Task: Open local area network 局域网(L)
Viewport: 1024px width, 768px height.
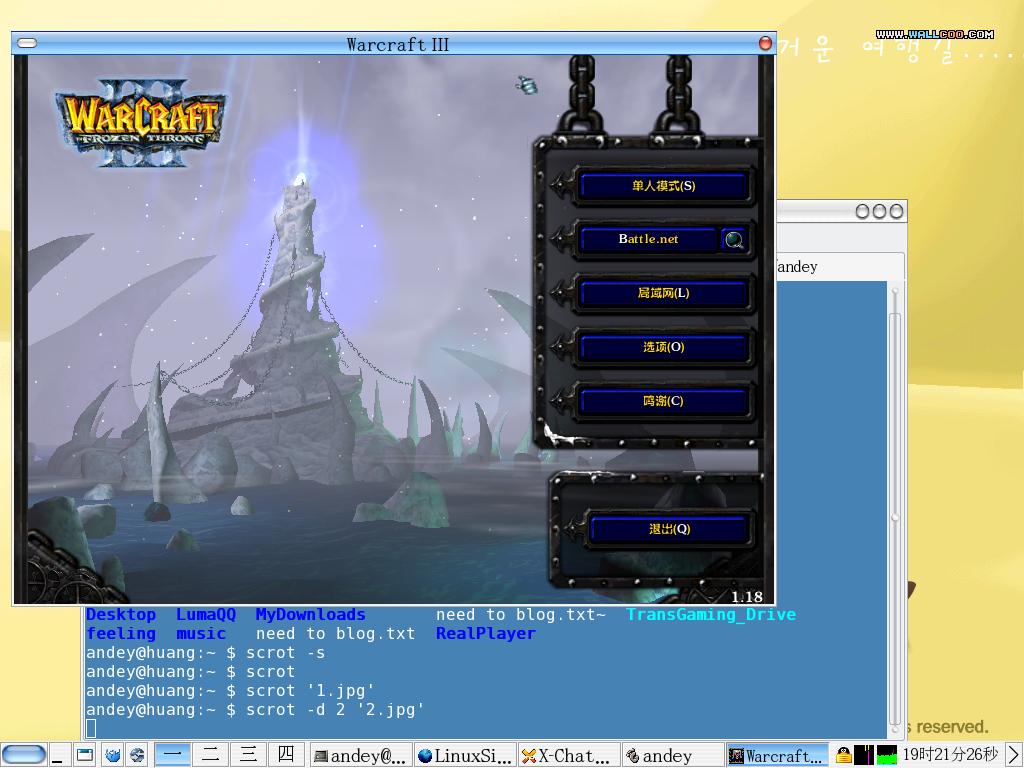Action: click(x=663, y=293)
